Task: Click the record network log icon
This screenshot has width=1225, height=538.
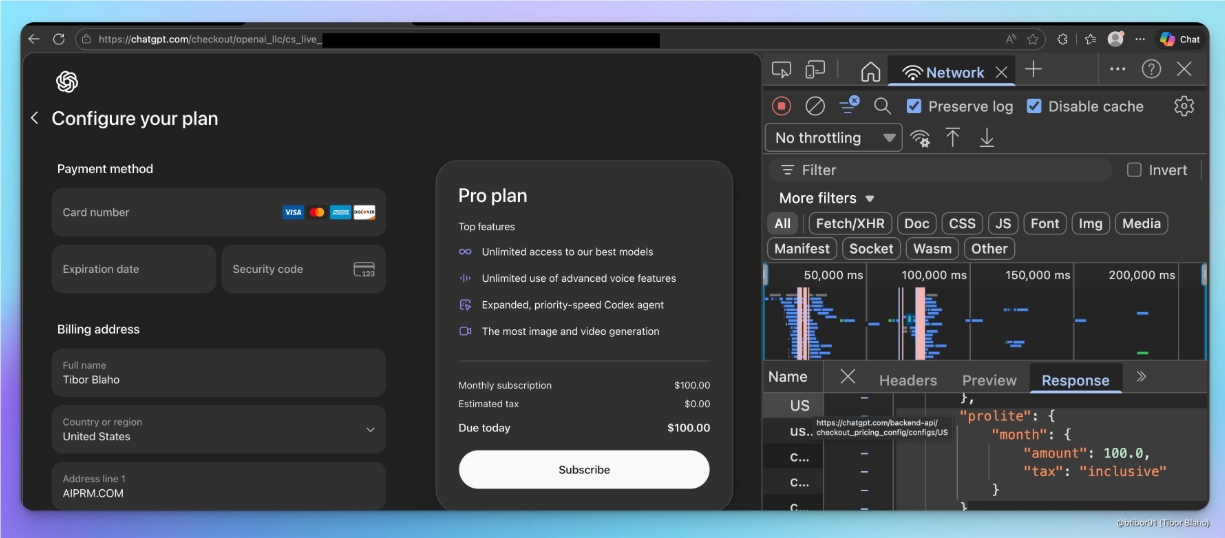Action: pyautogui.click(x=782, y=106)
